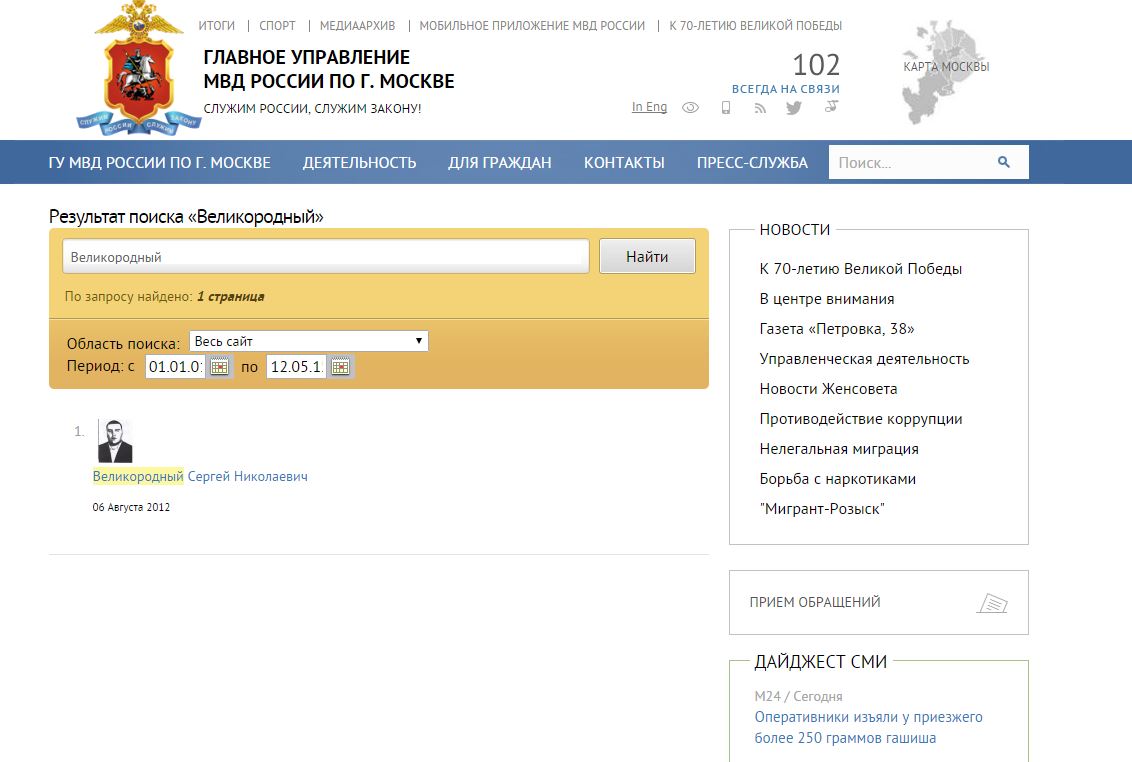1132x762 pixels.
Task: Open digest article about 250 граммов гашиша
Action: [868, 727]
